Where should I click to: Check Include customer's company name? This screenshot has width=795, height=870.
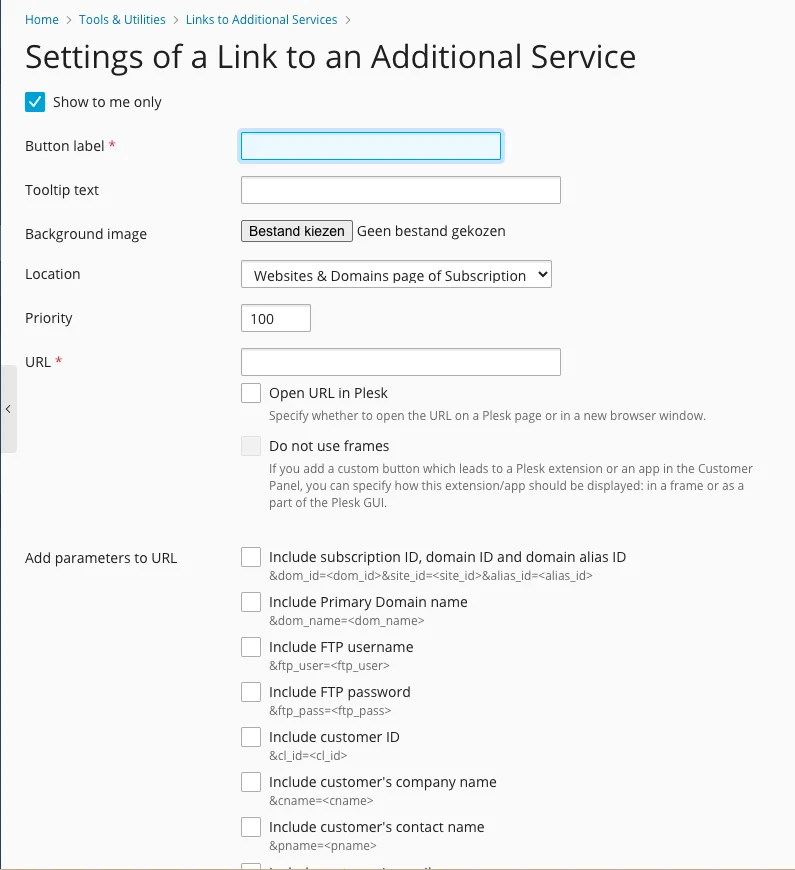[x=250, y=782]
